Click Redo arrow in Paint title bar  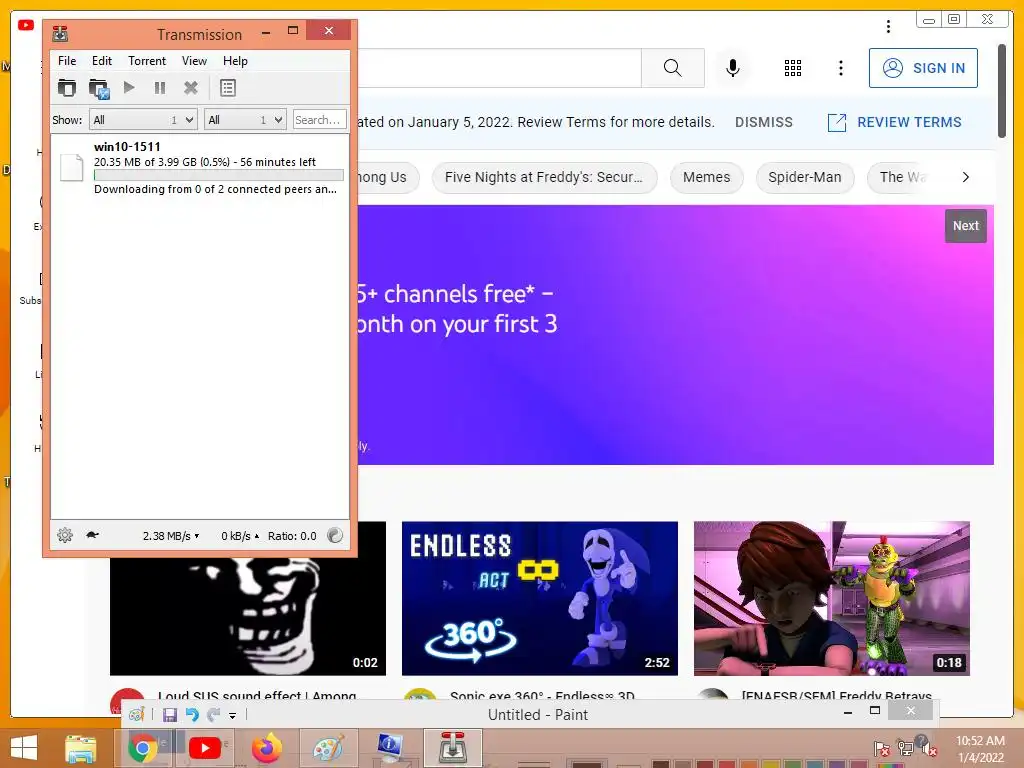click(x=213, y=715)
